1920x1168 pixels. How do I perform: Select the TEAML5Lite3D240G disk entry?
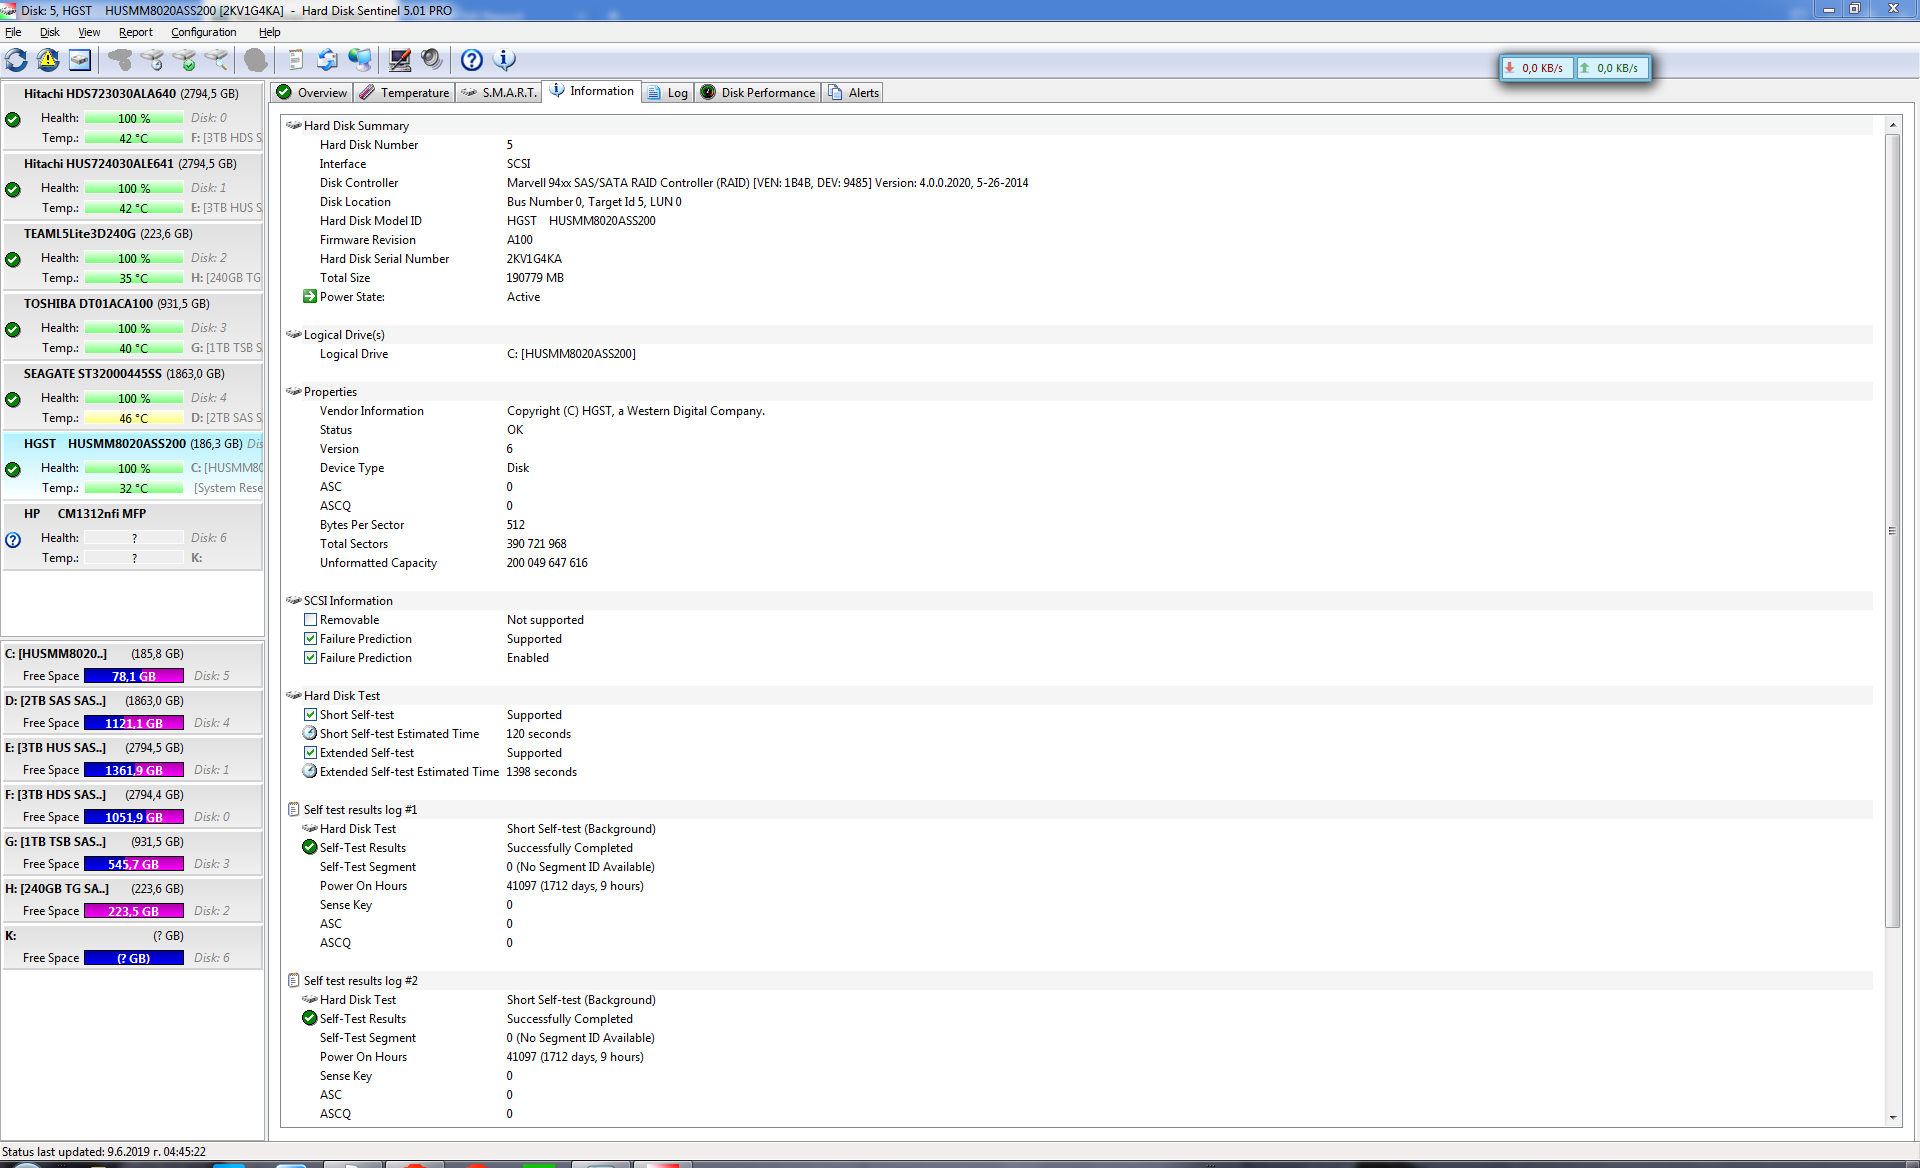pos(133,256)
